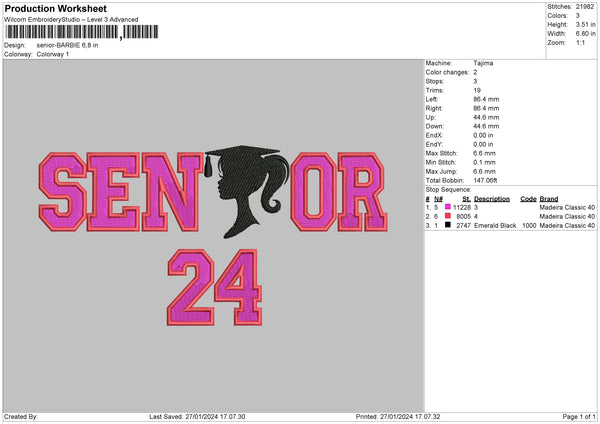
Task: Click the Max Stitch value 6.6 mm
Action: pyautogui.click(x=484, y=153)
